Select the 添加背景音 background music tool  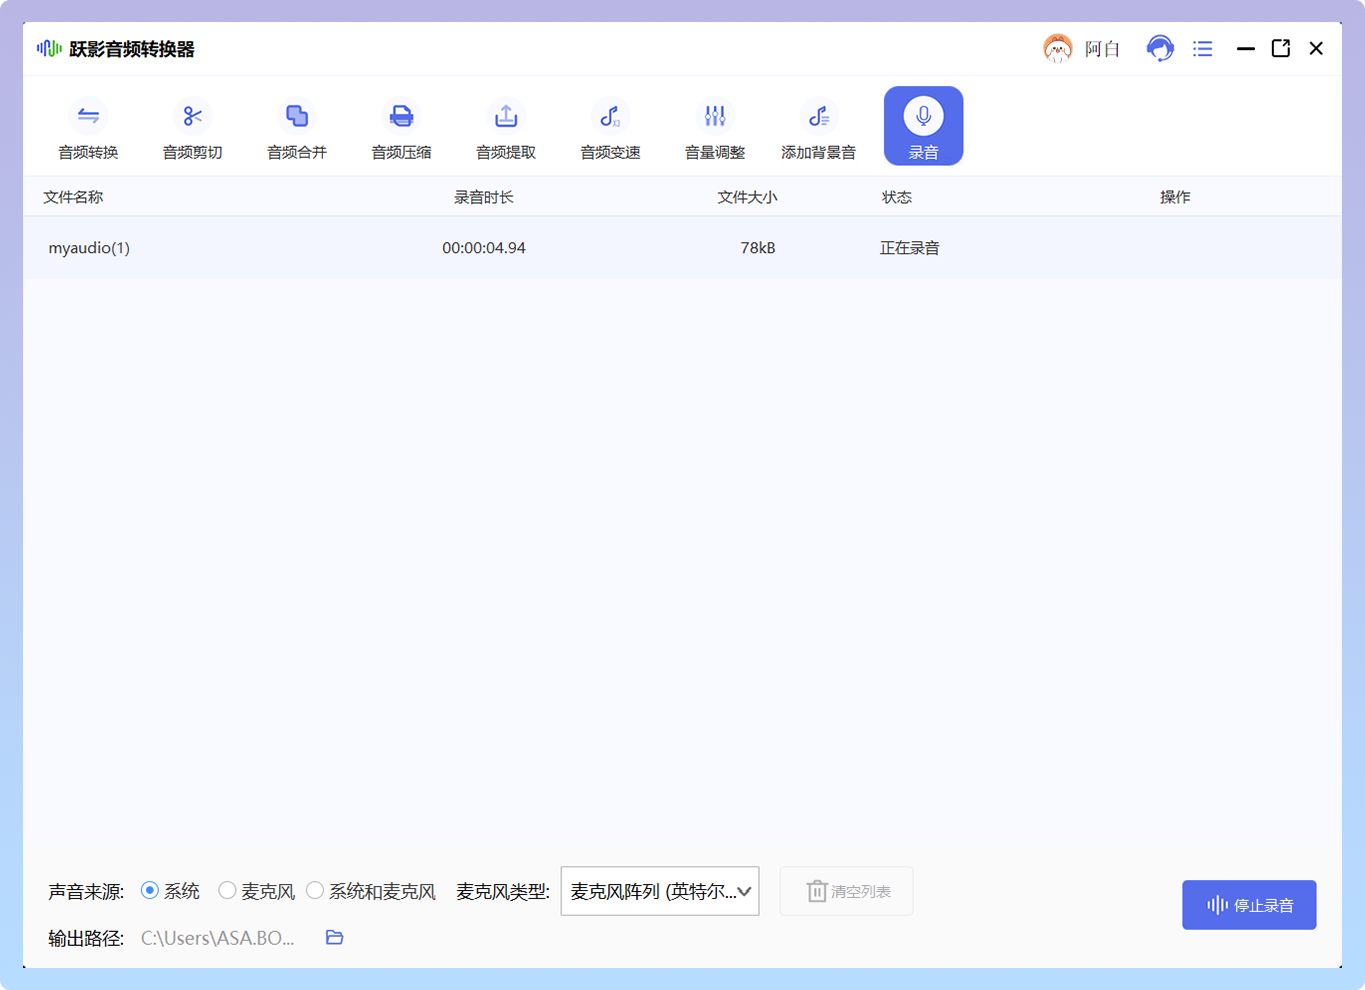pyautogui.click(x=819, y=128)
